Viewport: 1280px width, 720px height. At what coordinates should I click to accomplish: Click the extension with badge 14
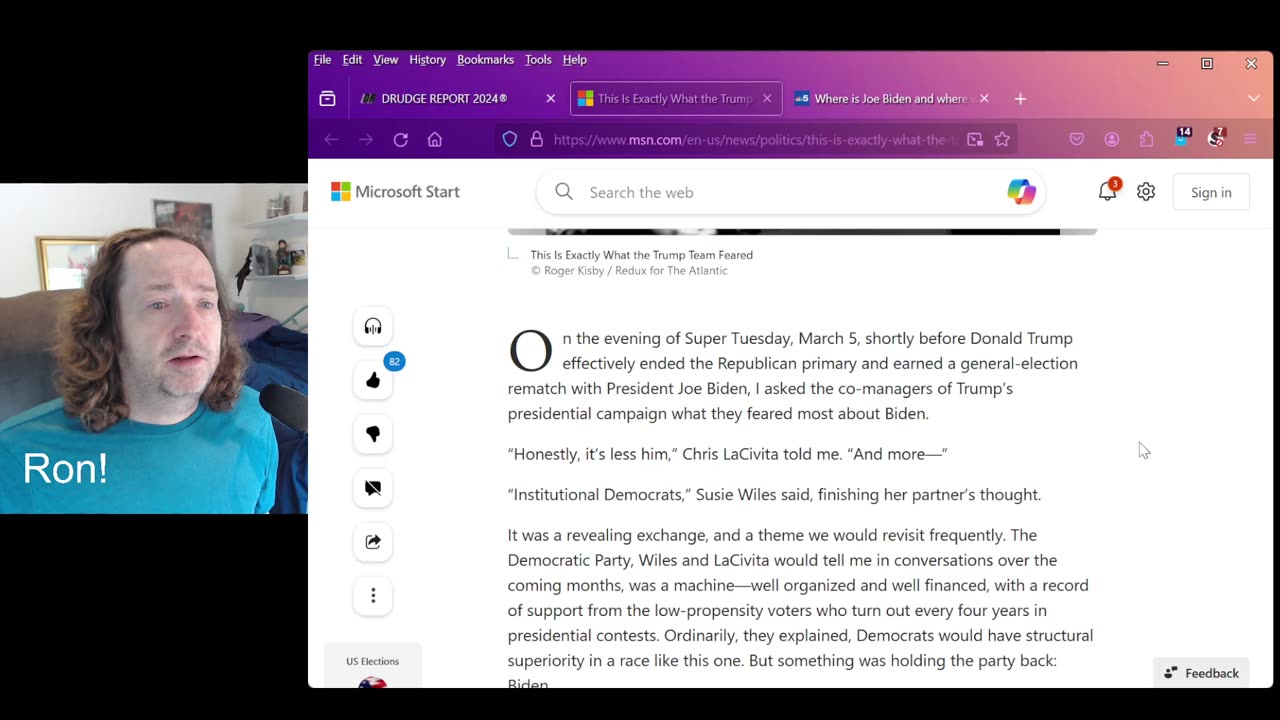click(1182, 138)
